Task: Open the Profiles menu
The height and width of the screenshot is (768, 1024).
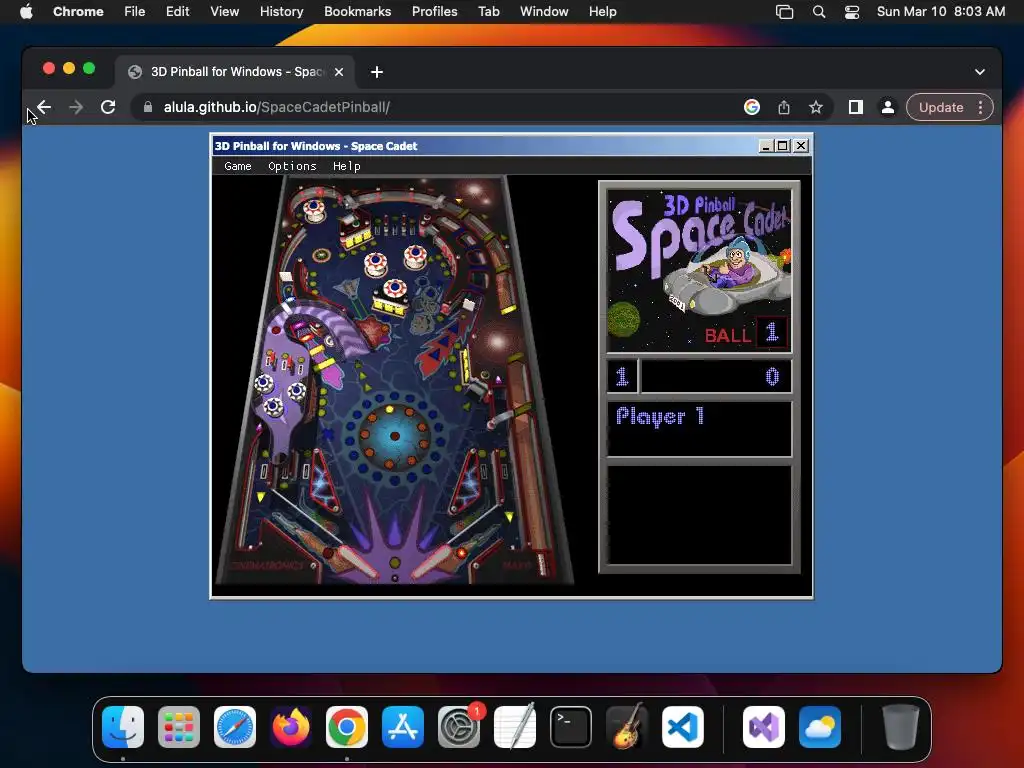Action: click(x=434, y=11)
